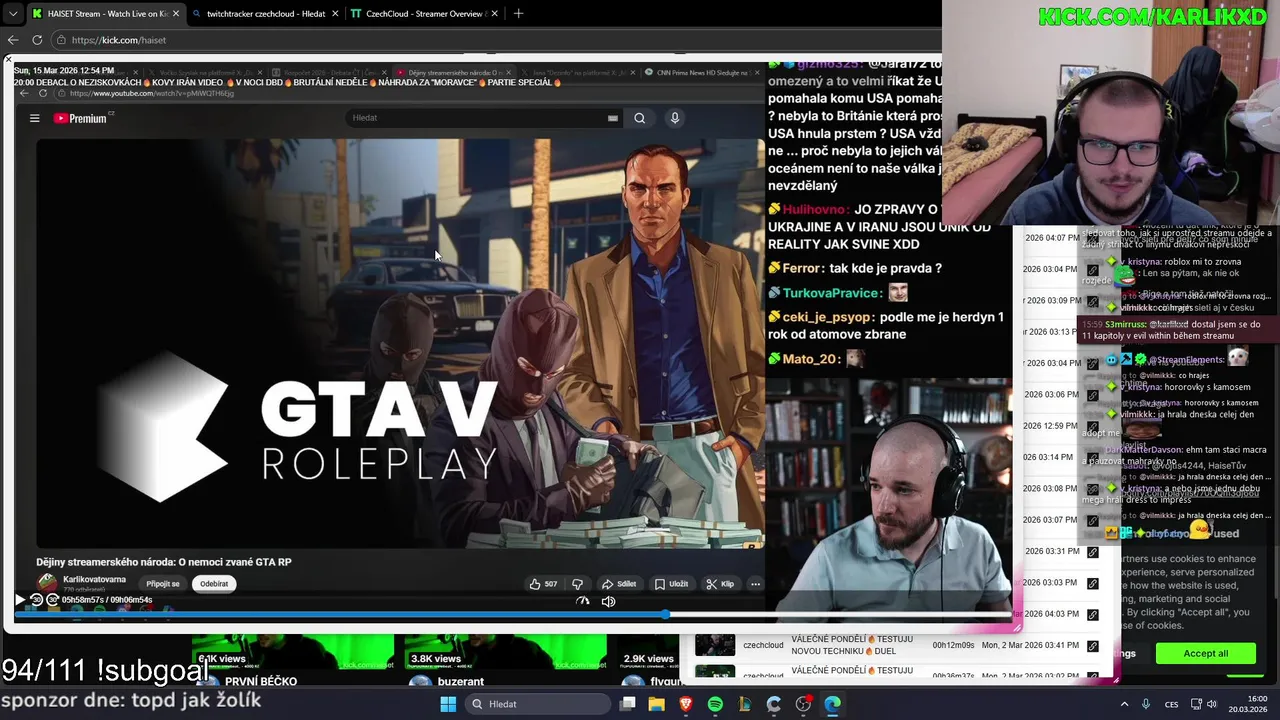Open OBS Studio from the taskbar
1280x720 pixels.
(x=803, y=704)
